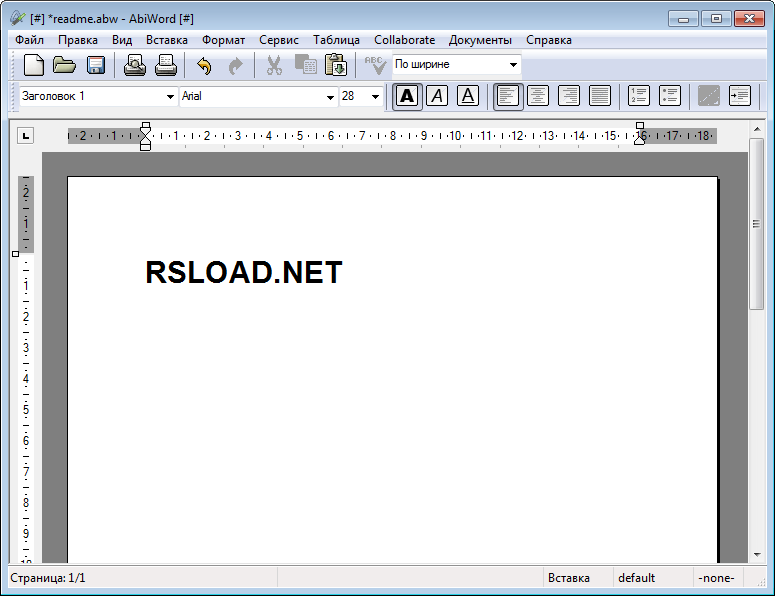Screen dimensions: 775x596
Task: Increase paragraph indent
Action: point(740,96)
